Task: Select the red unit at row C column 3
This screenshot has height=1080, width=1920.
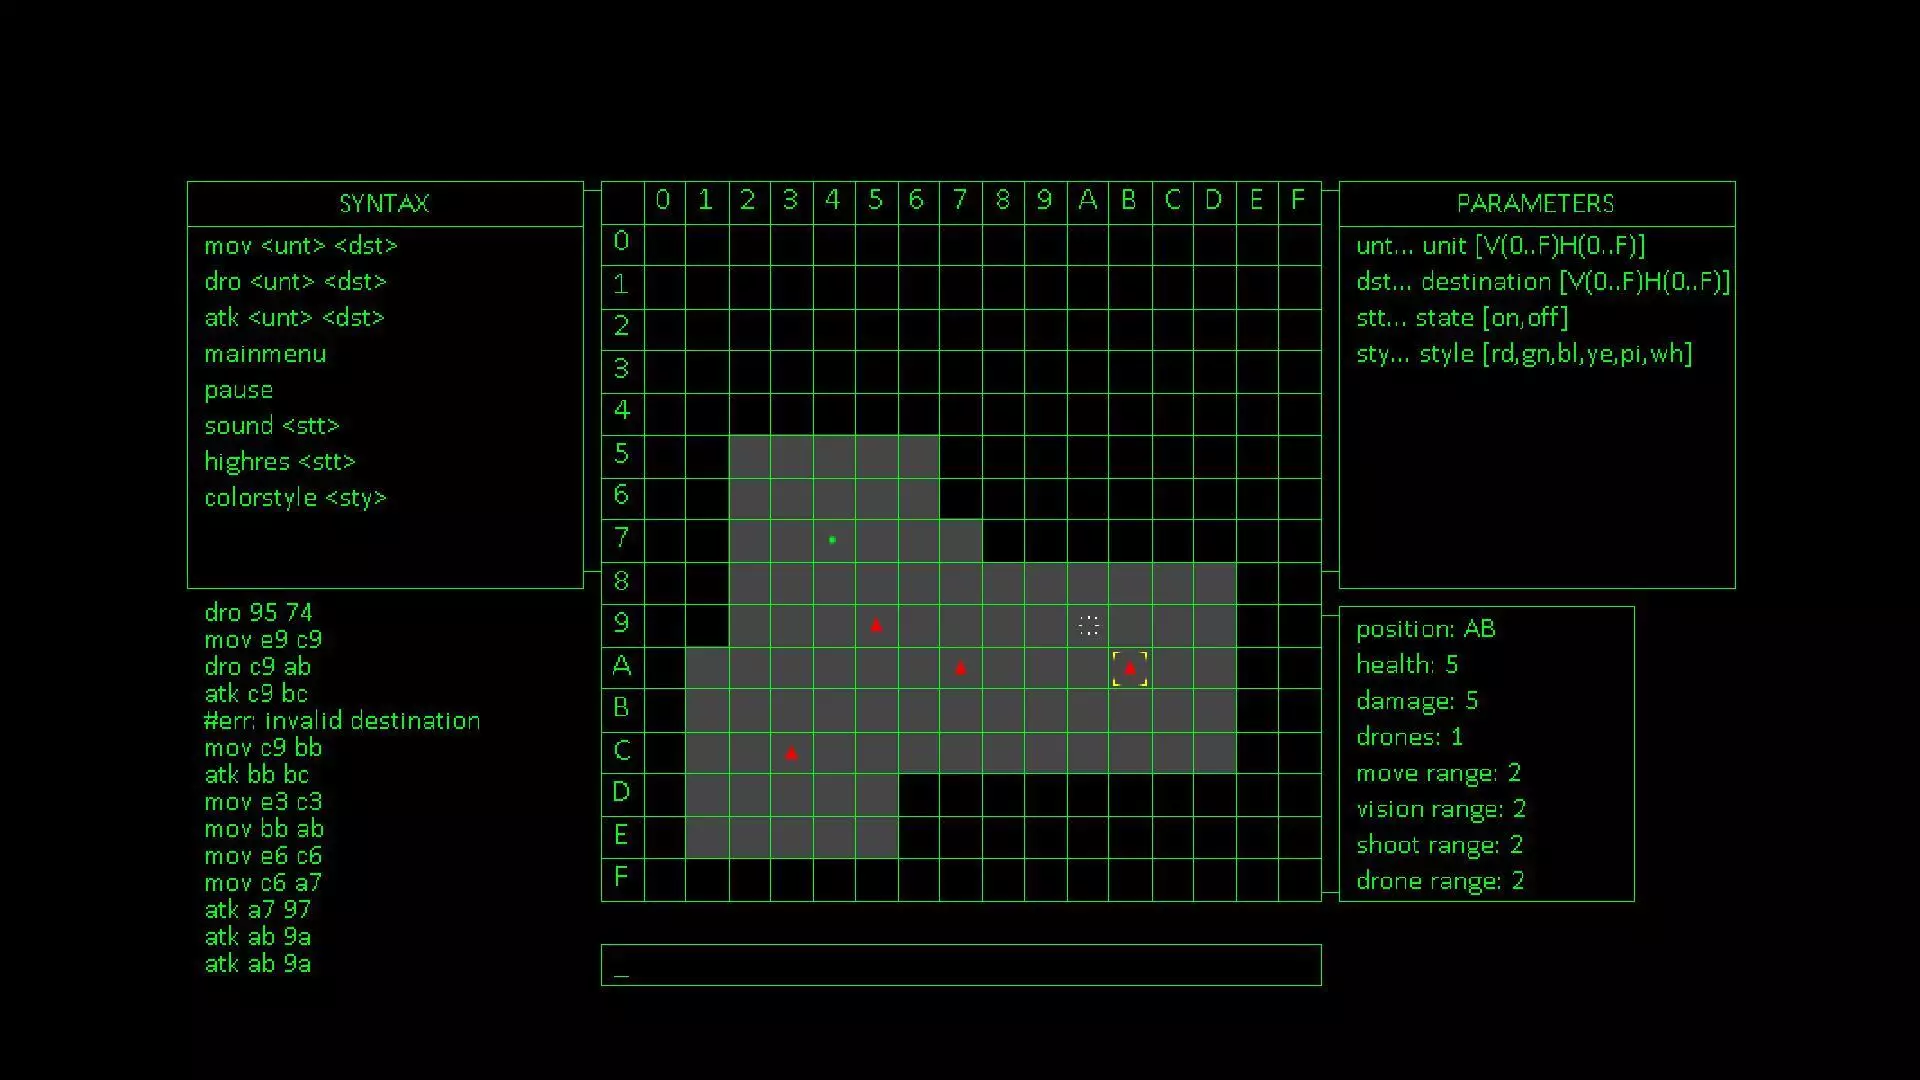Action: tap(791, 753)
